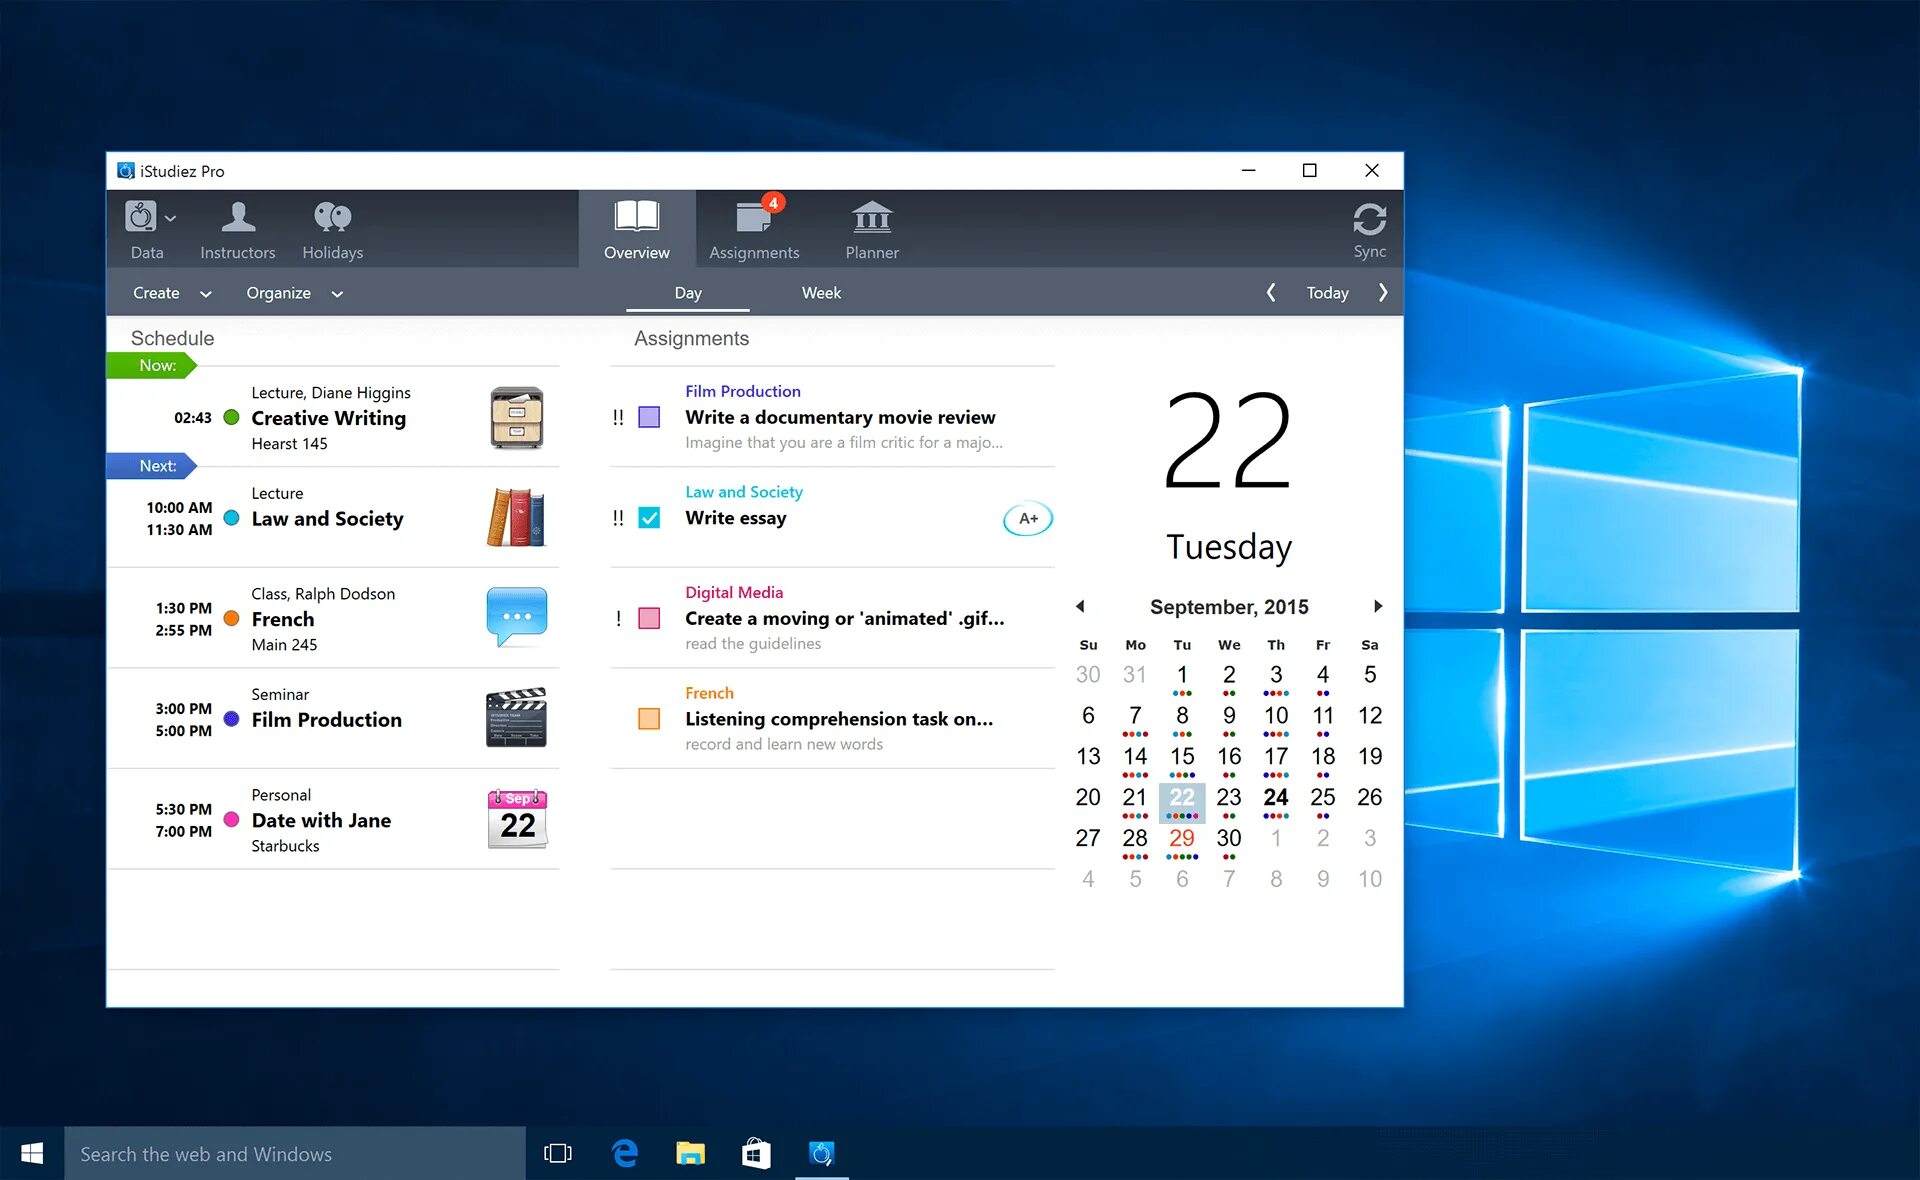Show the next month in the calendar
Image resolution: width=1920 pixels, height=1180 pixels.
(1378, 606)
